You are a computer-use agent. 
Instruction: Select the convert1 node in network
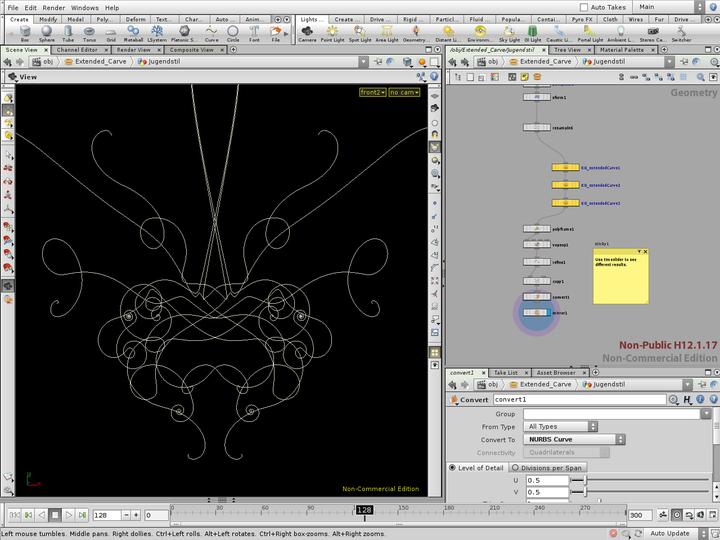click(537, 297)
